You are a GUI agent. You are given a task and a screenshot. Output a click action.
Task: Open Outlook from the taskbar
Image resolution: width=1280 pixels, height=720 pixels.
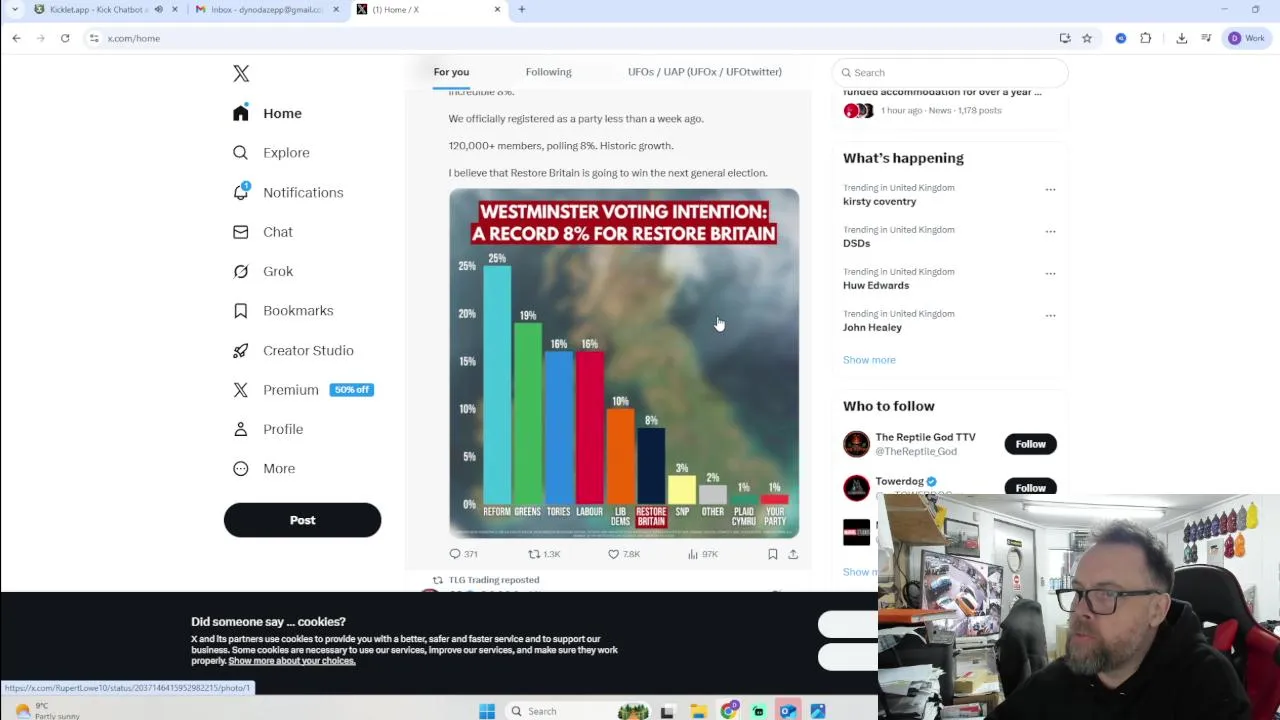[788, 711]
